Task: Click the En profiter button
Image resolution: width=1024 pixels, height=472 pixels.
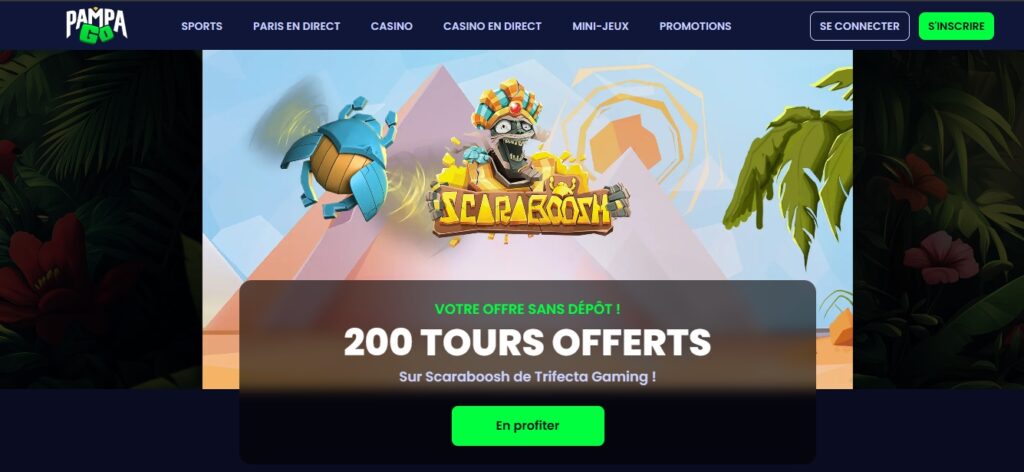Action: pos(528,426)
